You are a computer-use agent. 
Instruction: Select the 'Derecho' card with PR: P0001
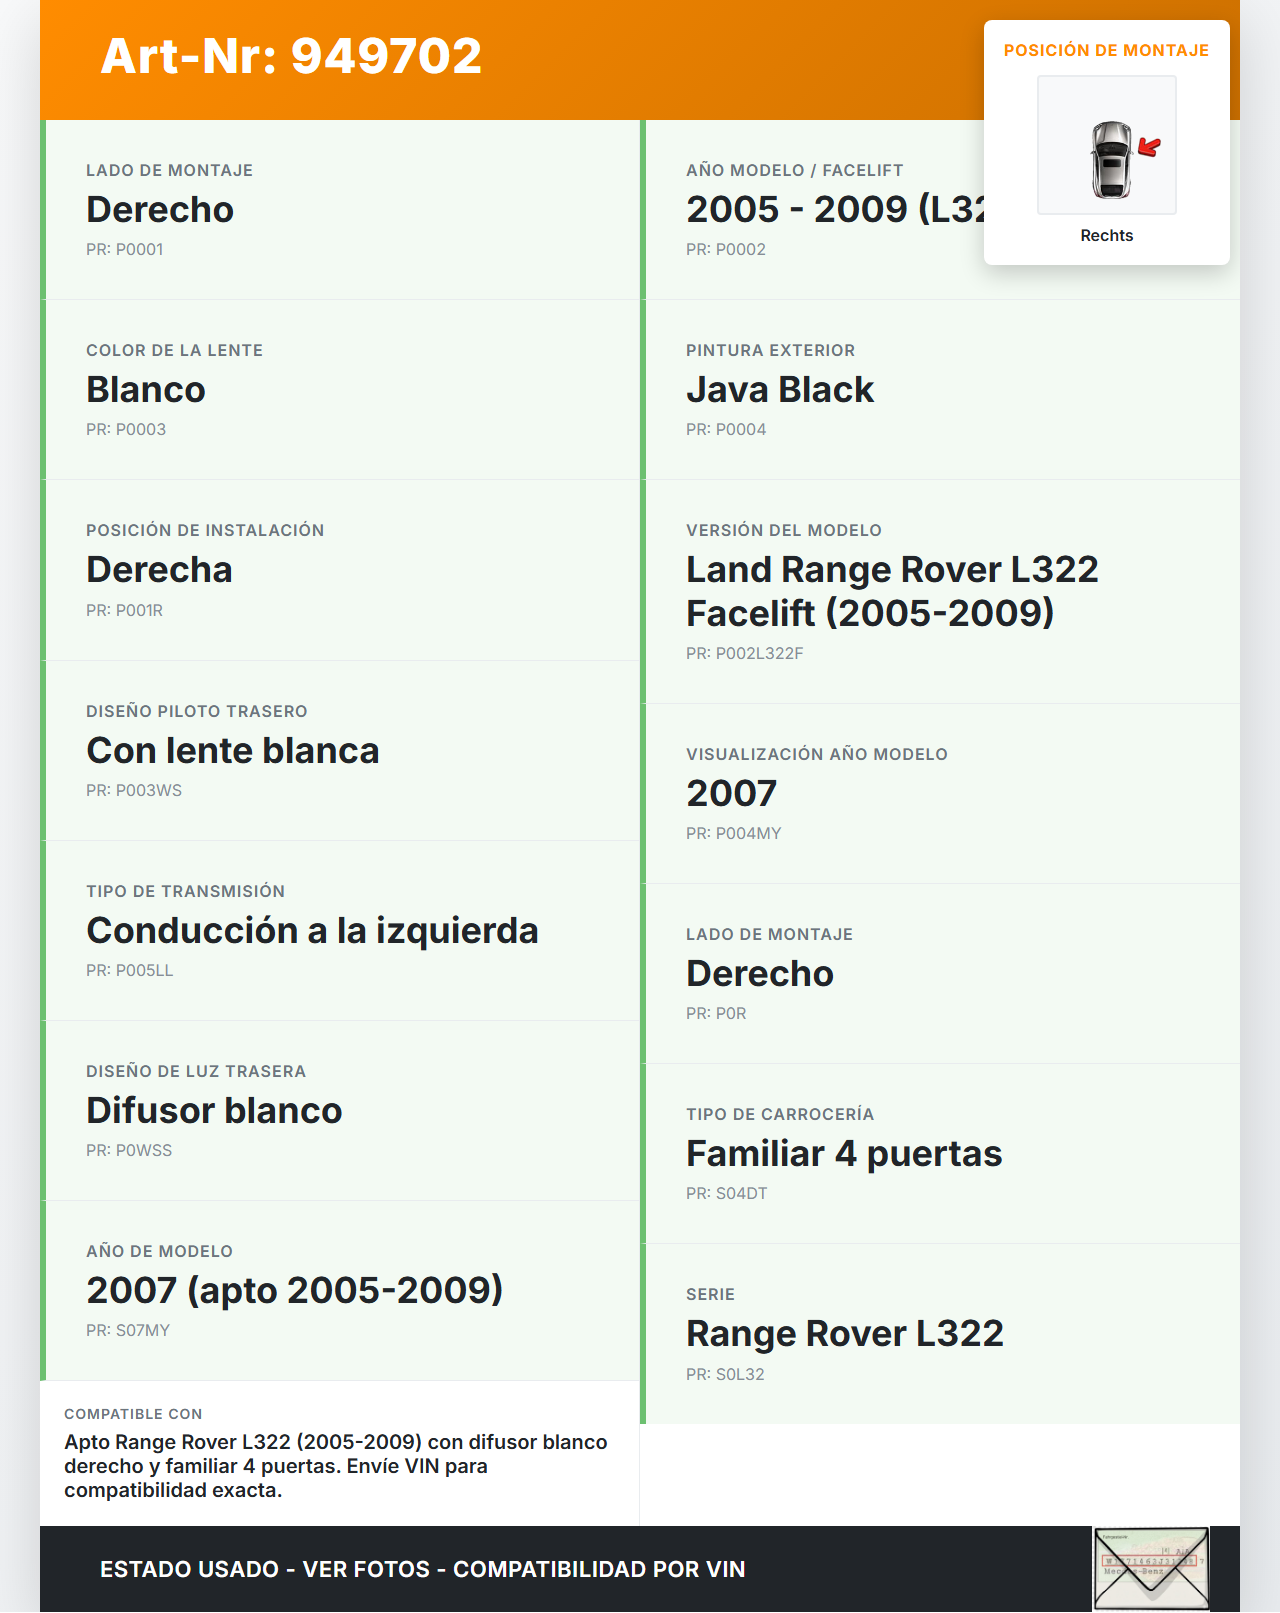[342, 210]
